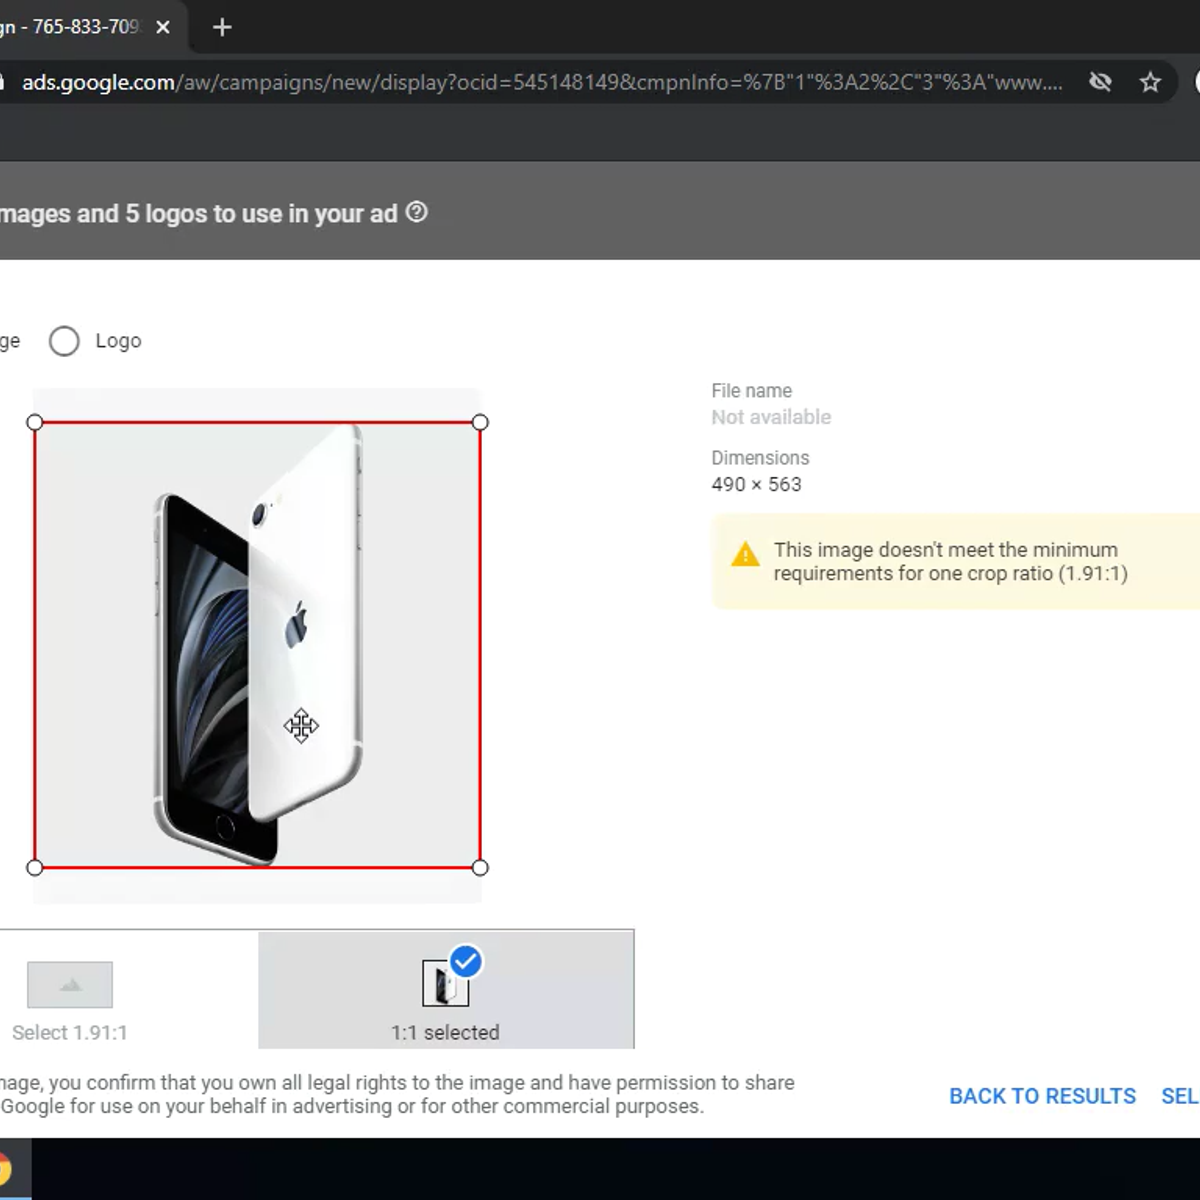Choose the Select 1.91:1 crop thumbnail
This screenshot has width=1200, height=1200.
tap(70, 986)
